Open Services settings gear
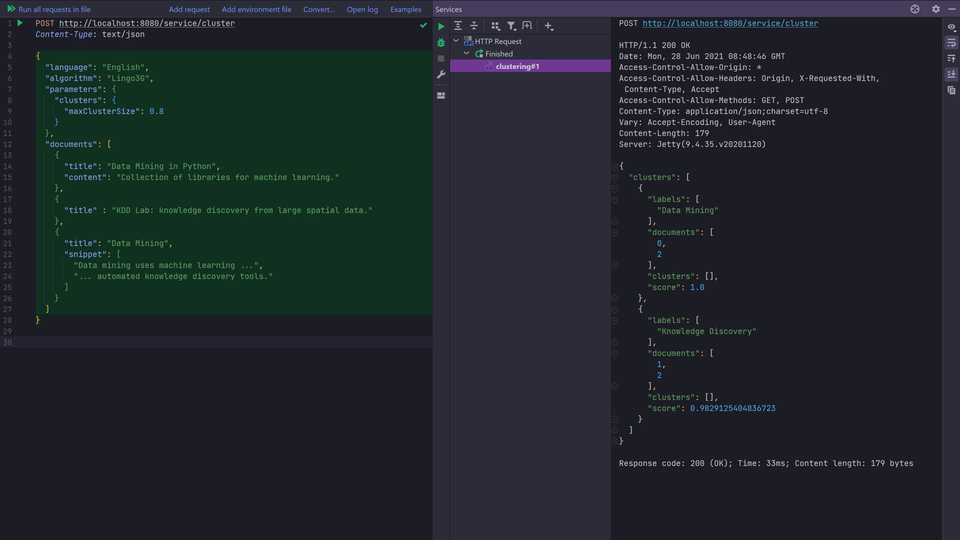 pos(936,9)
